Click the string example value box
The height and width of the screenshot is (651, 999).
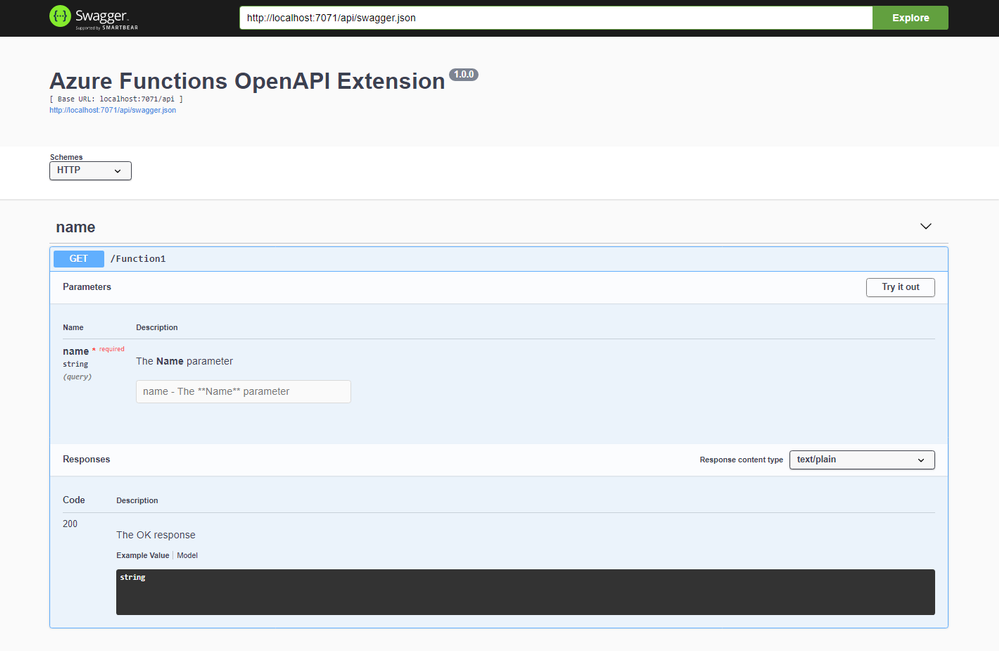[x=525, y=592]
